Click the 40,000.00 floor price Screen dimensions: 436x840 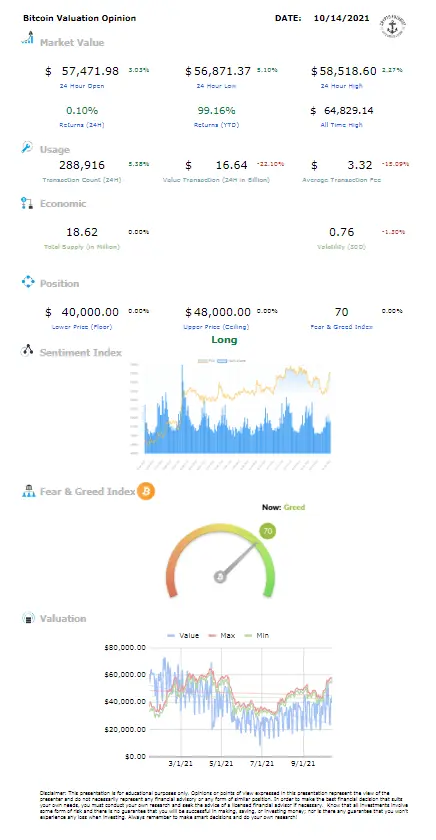coord(90,312)
